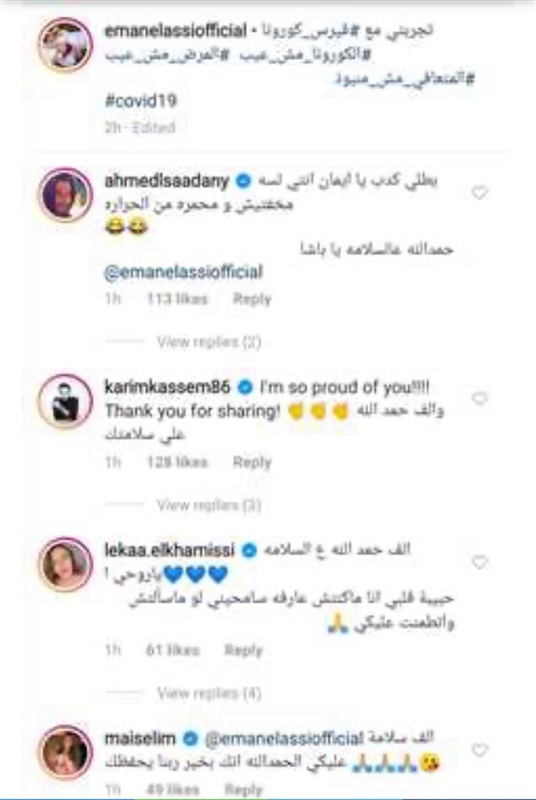
Task: Expand View replies (4) under lekaa.elkhamissi
Action: tap(209, 693)
